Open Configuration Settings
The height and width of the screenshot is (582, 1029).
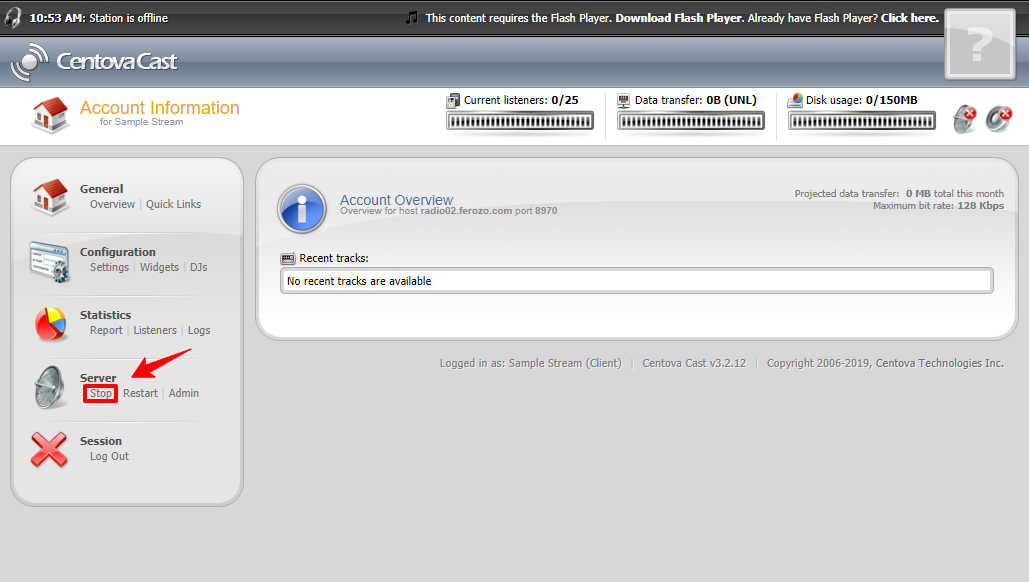click(110, 267)
